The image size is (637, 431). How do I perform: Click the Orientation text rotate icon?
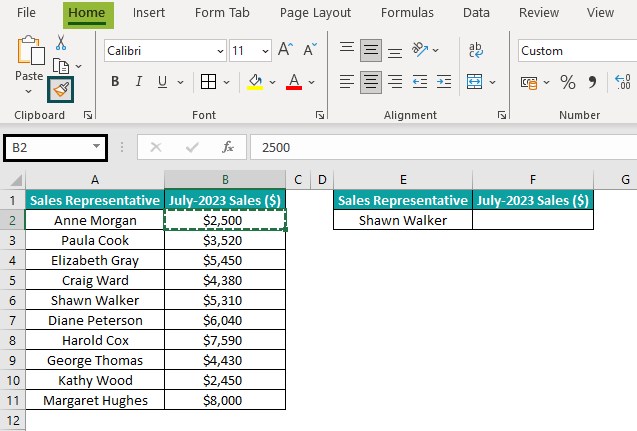point(420,50)
